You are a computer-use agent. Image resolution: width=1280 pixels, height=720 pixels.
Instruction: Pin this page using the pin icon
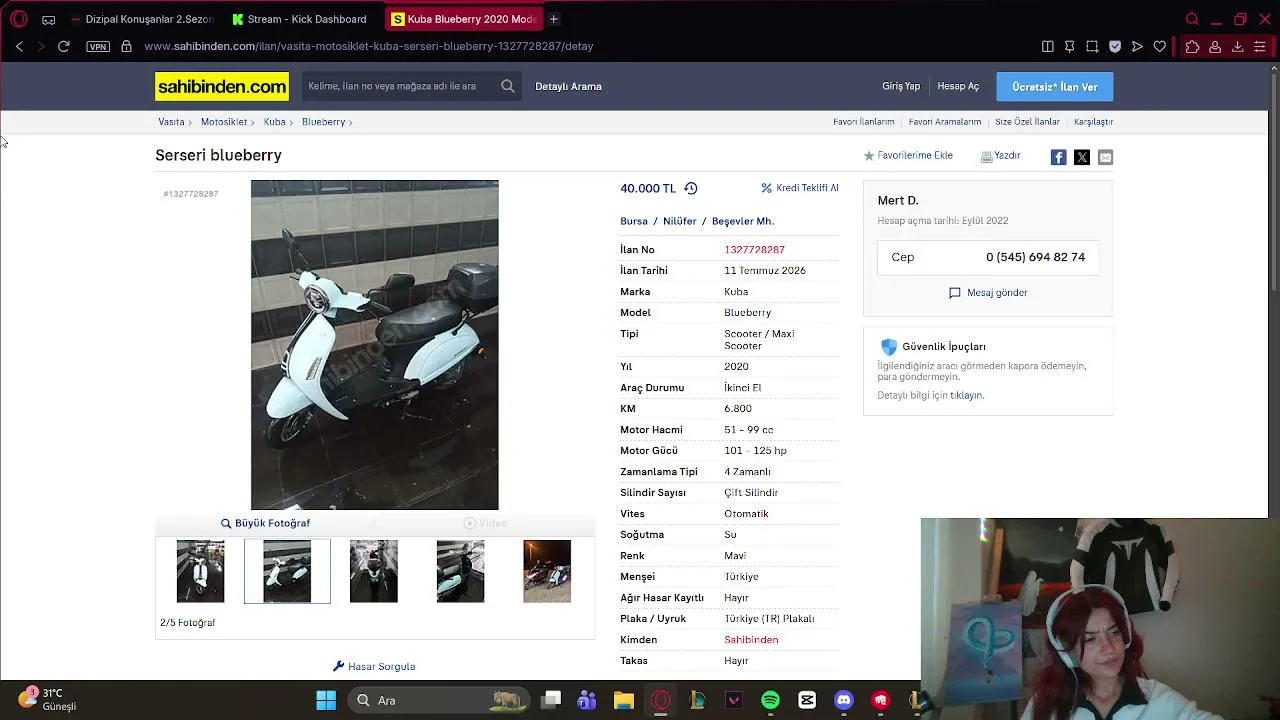[1069, 46]
